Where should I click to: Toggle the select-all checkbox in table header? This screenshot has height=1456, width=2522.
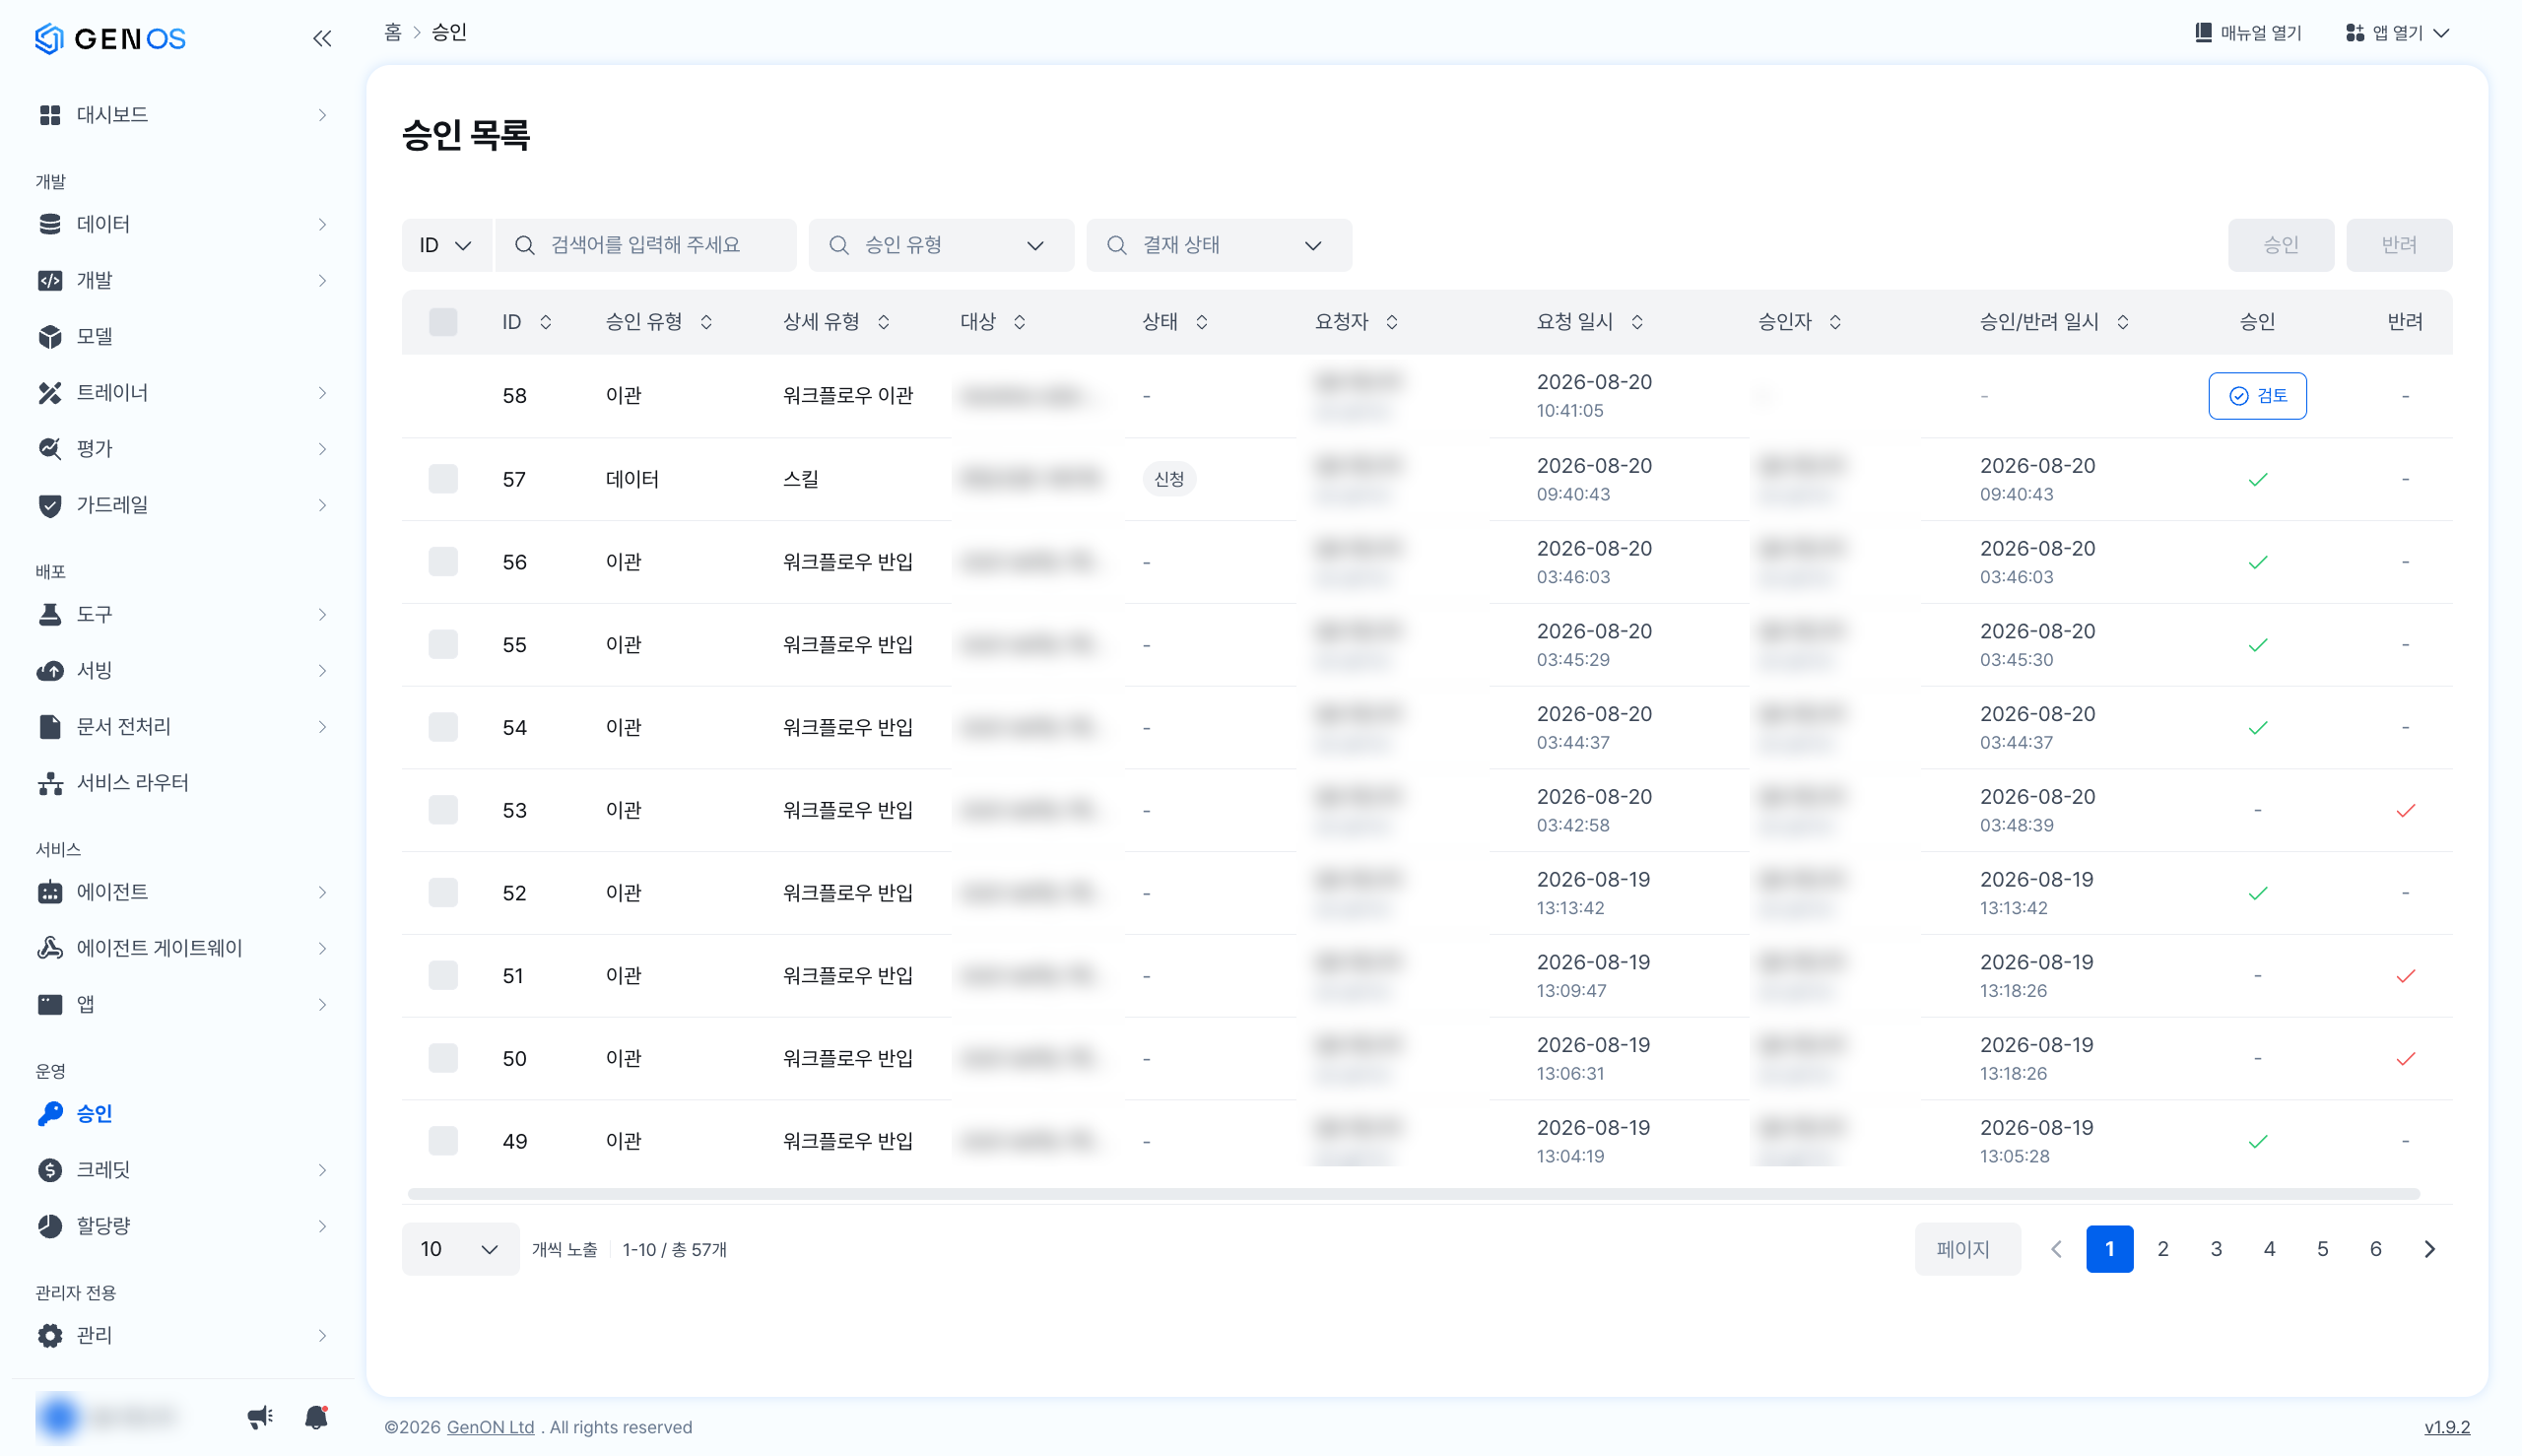pos(443,322)
